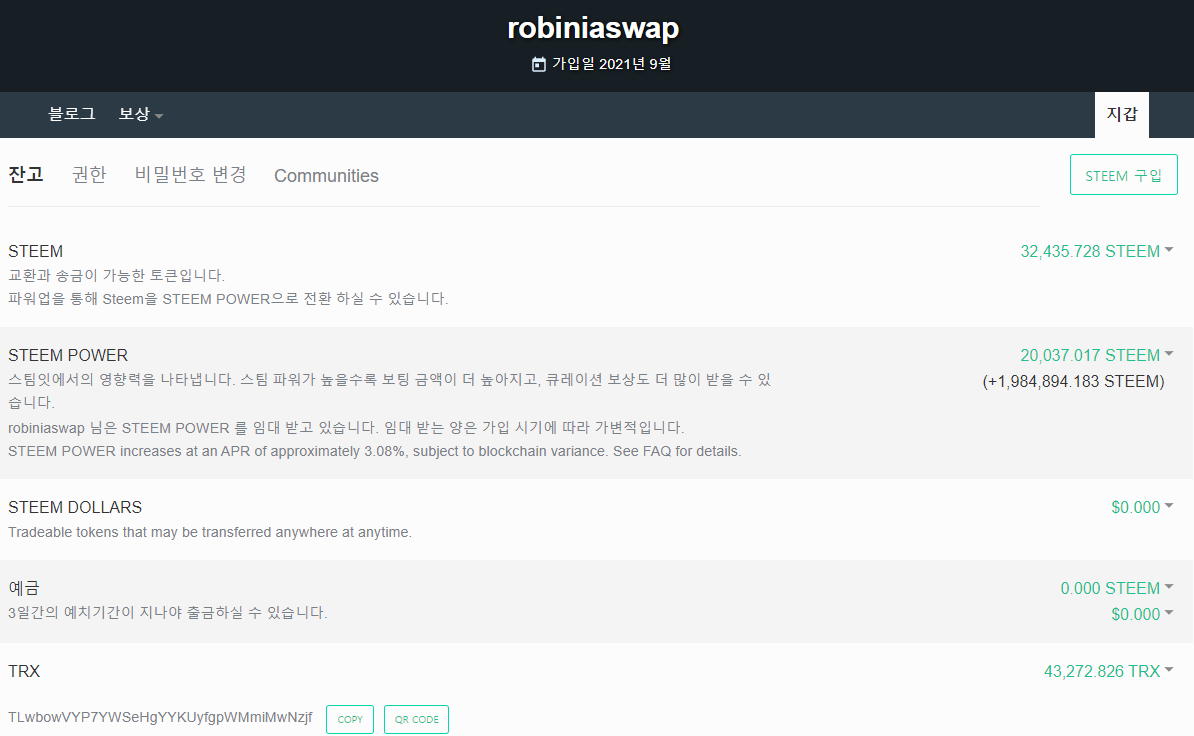Expand the 20,037.017 STEEM power dropdown
The height and width of the screenshot is (736, 1194).
pos(1097,355)
